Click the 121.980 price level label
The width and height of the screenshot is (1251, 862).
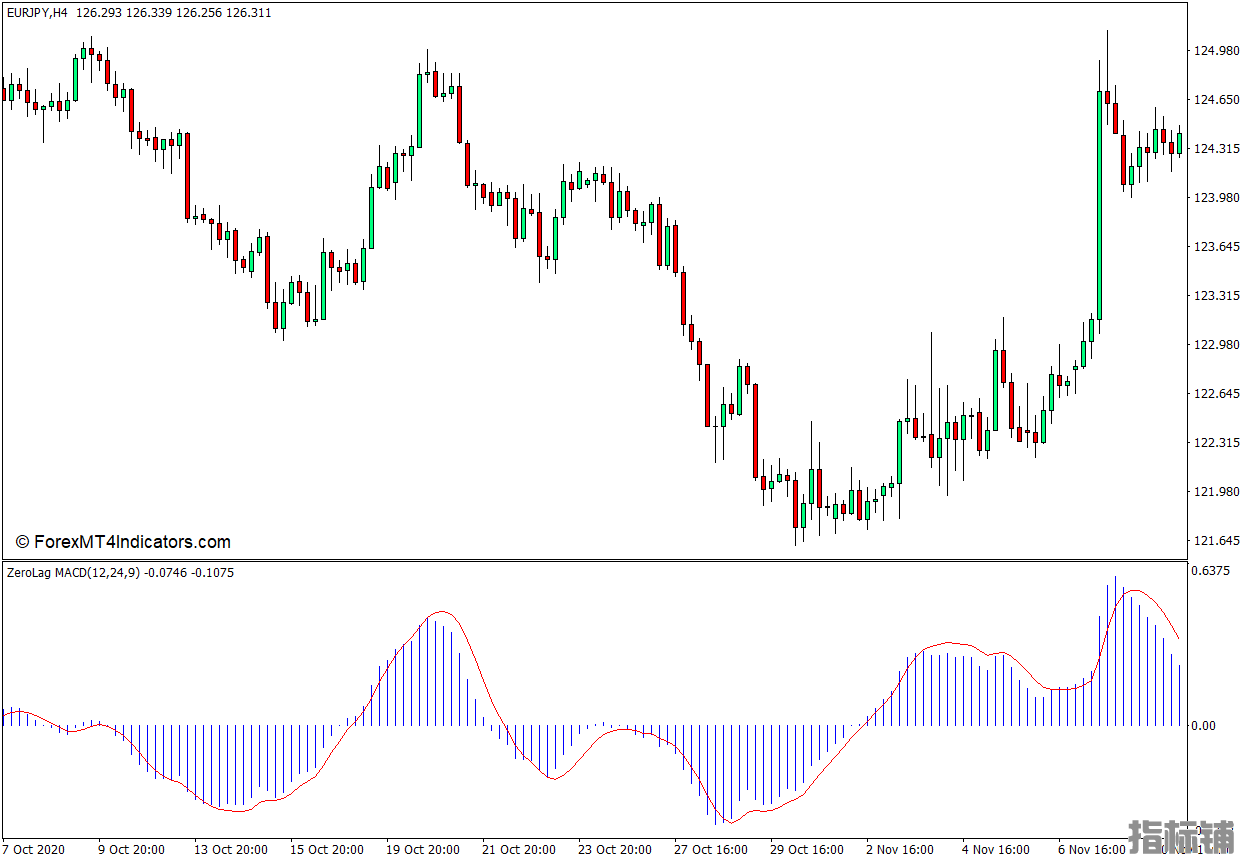pyautogui.click(x=1217, y=492)
